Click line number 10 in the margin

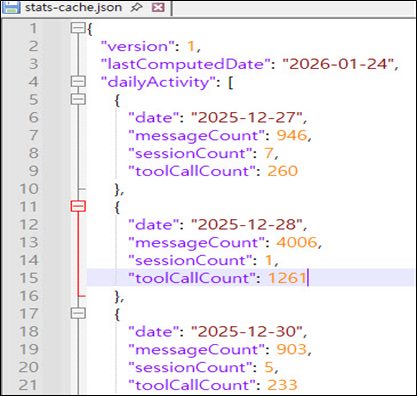click(29, 189)
